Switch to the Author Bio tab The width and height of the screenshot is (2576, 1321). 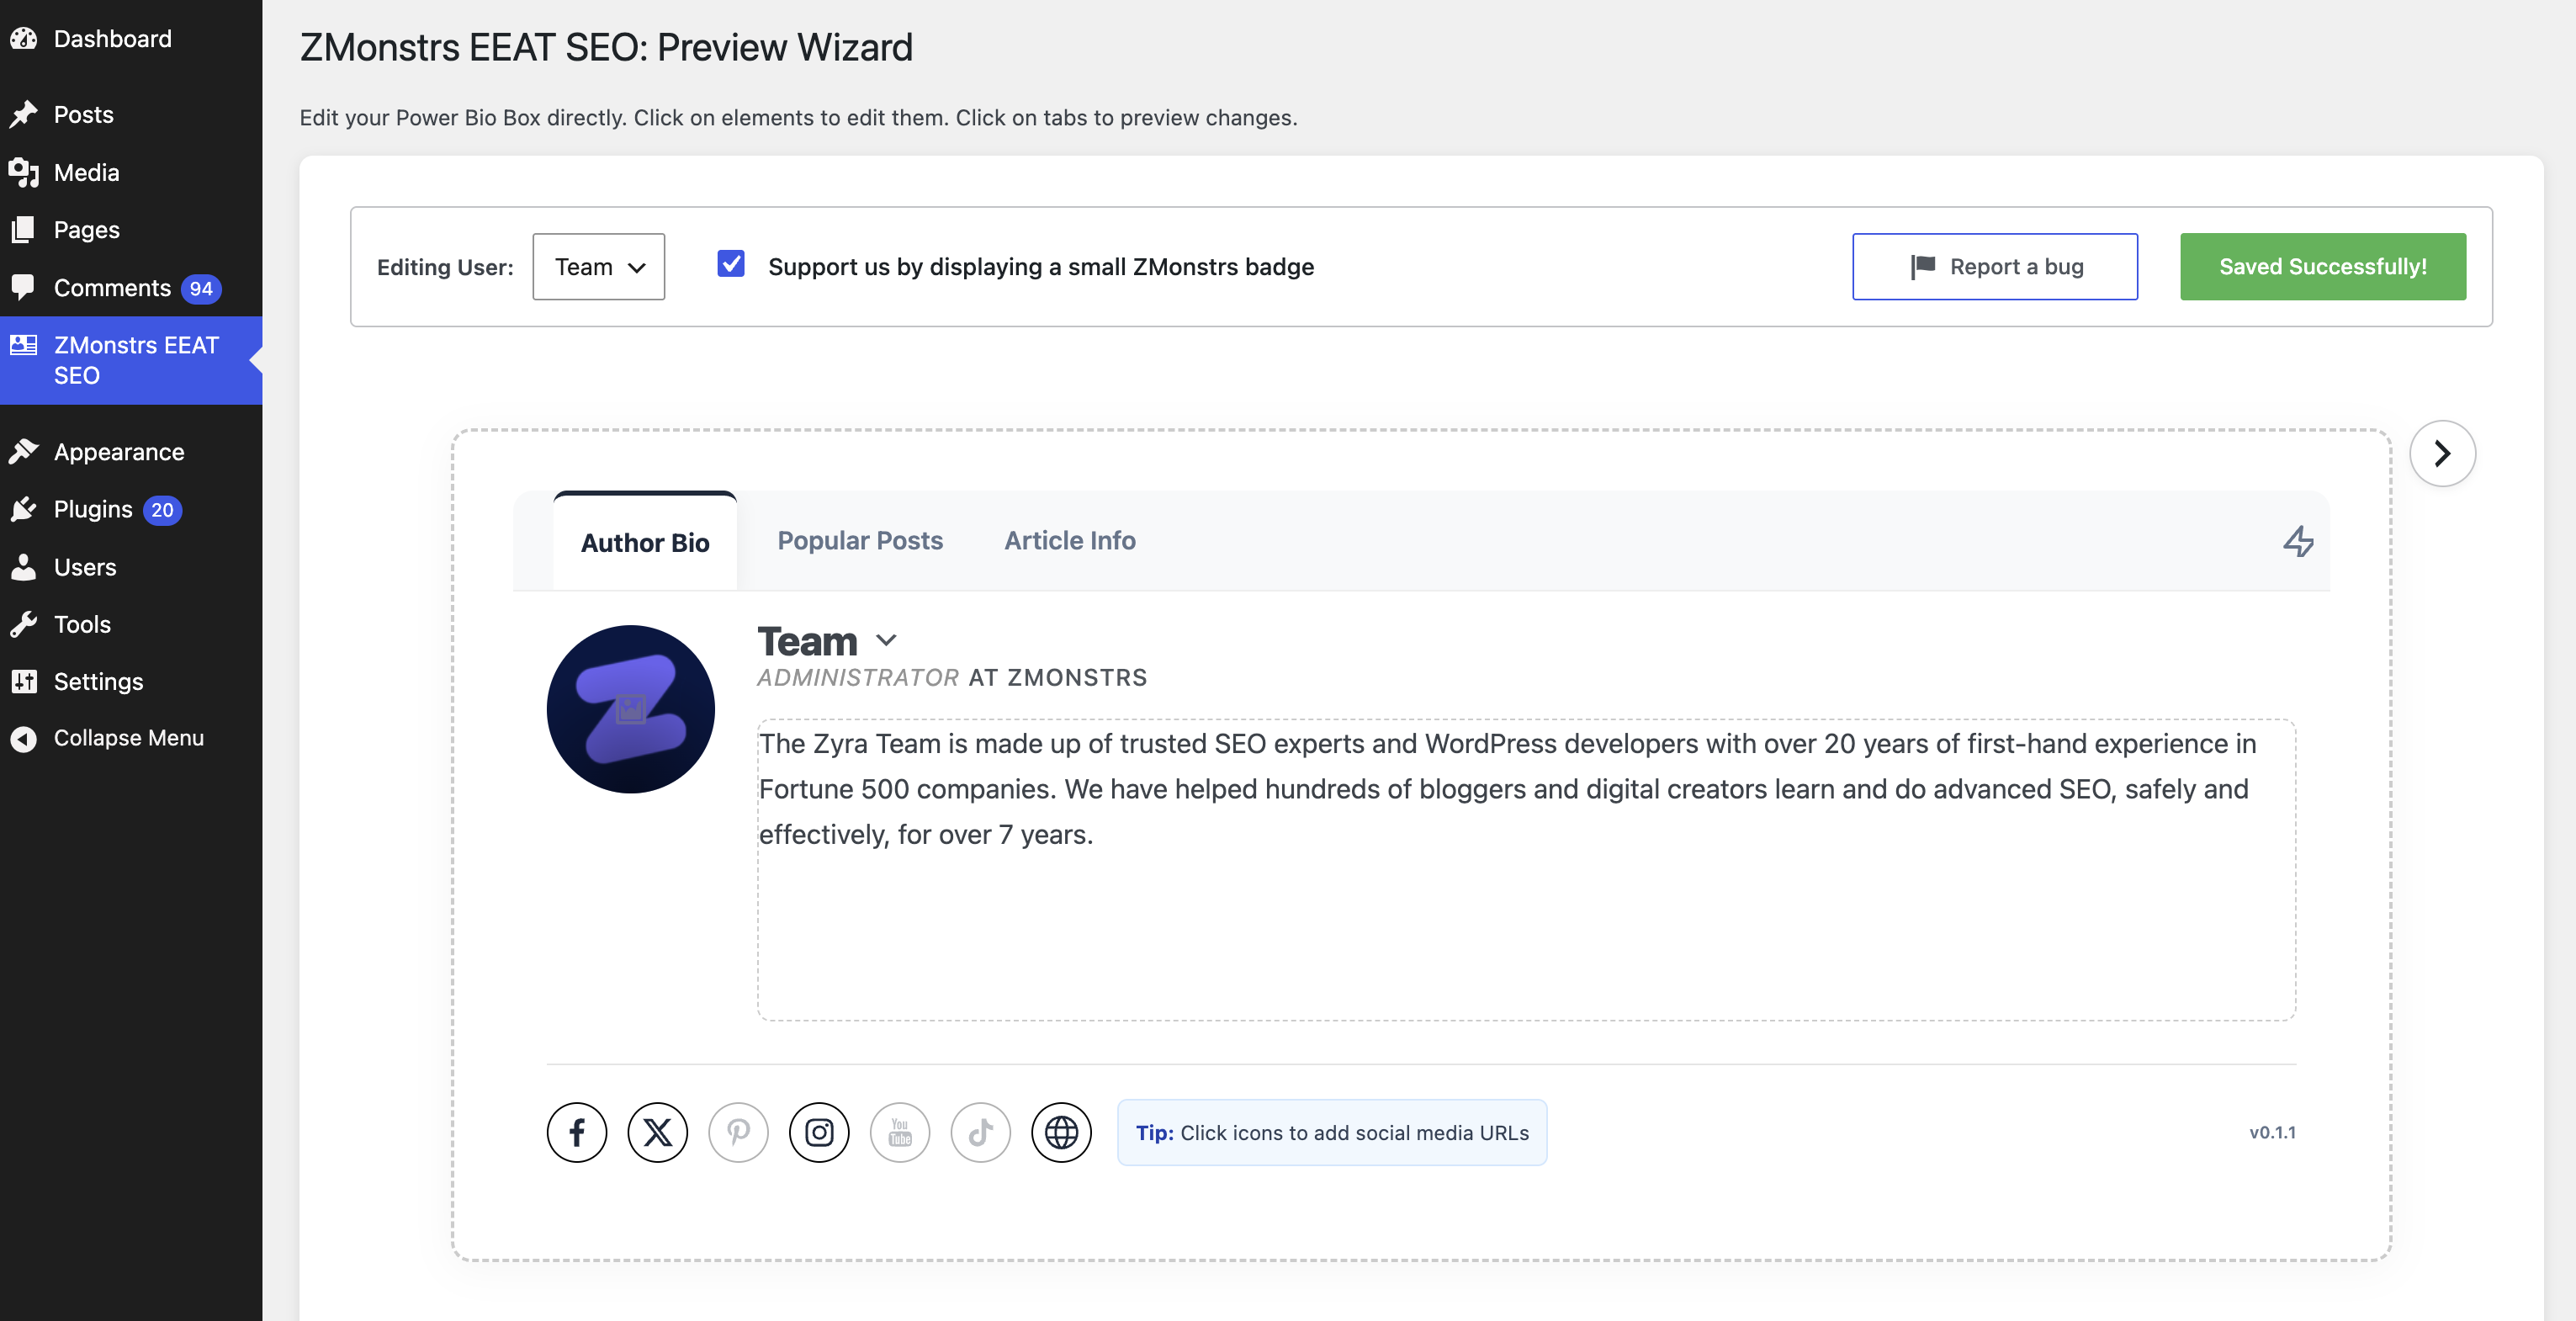(645, 541)
